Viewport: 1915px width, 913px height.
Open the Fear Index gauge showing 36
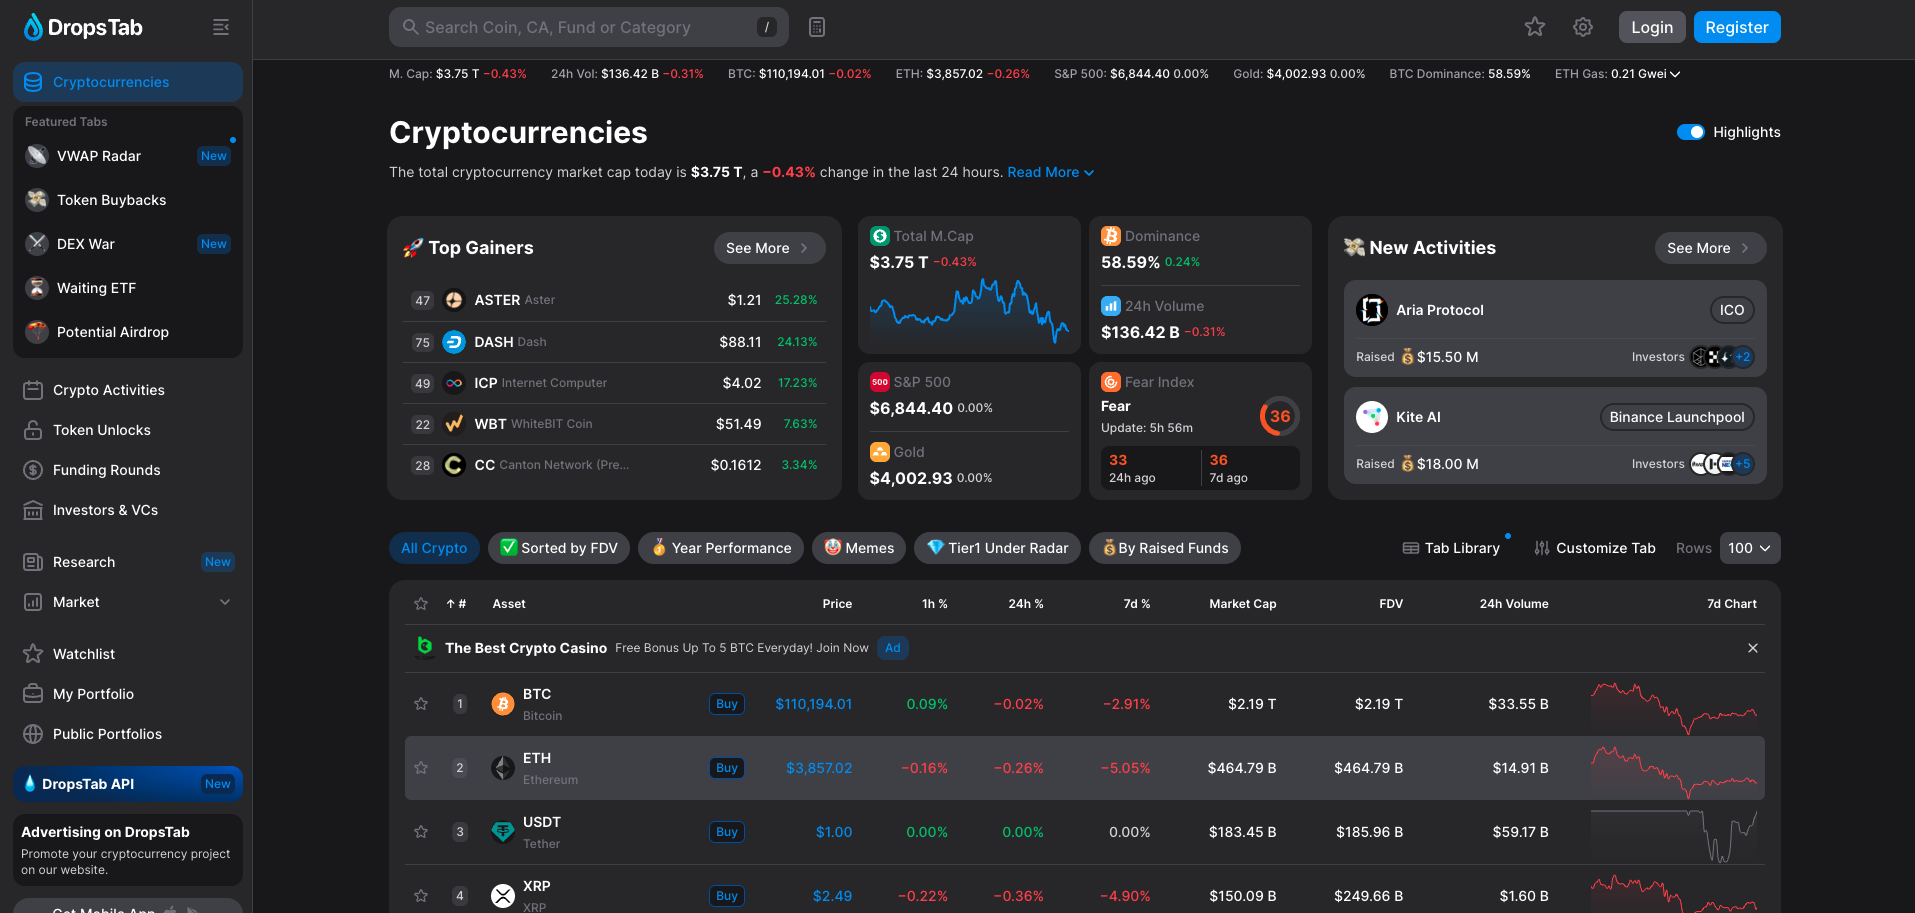[1280, 416]
